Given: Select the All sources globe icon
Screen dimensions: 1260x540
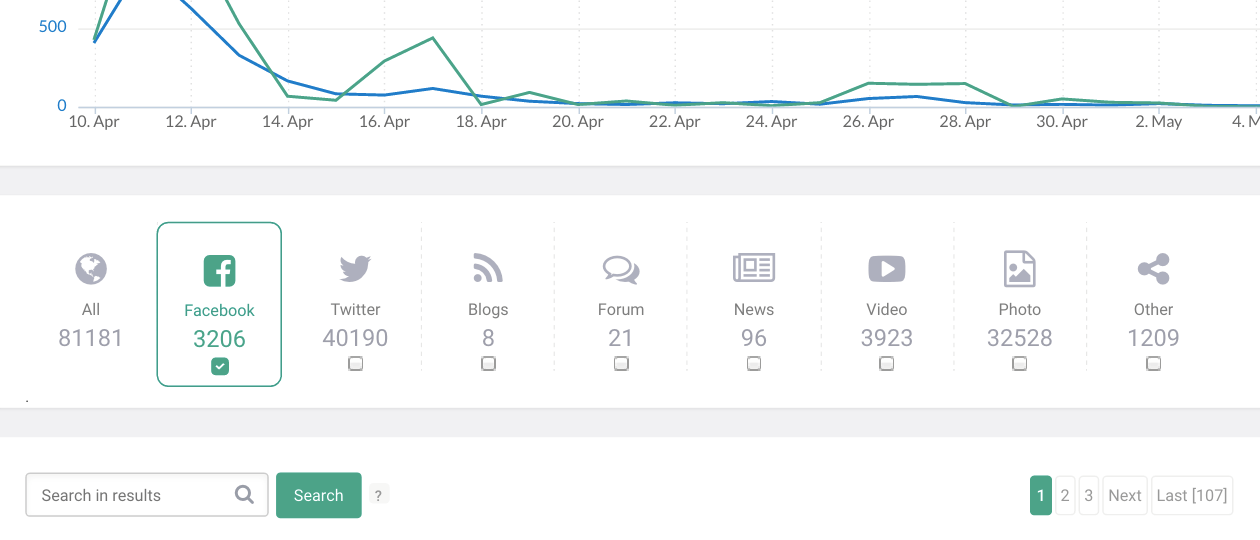Looking at the screenshot, I should [x=91, y=269].
